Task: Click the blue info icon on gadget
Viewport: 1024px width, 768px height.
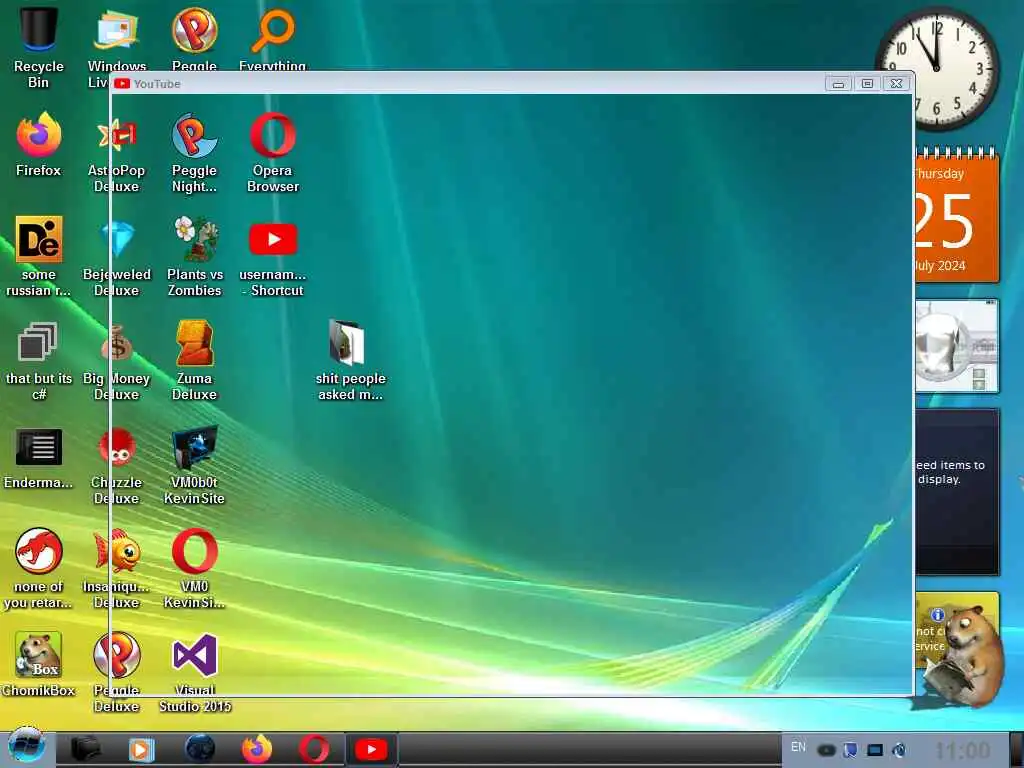Action: pyautogui.click(x=938, y=615)
